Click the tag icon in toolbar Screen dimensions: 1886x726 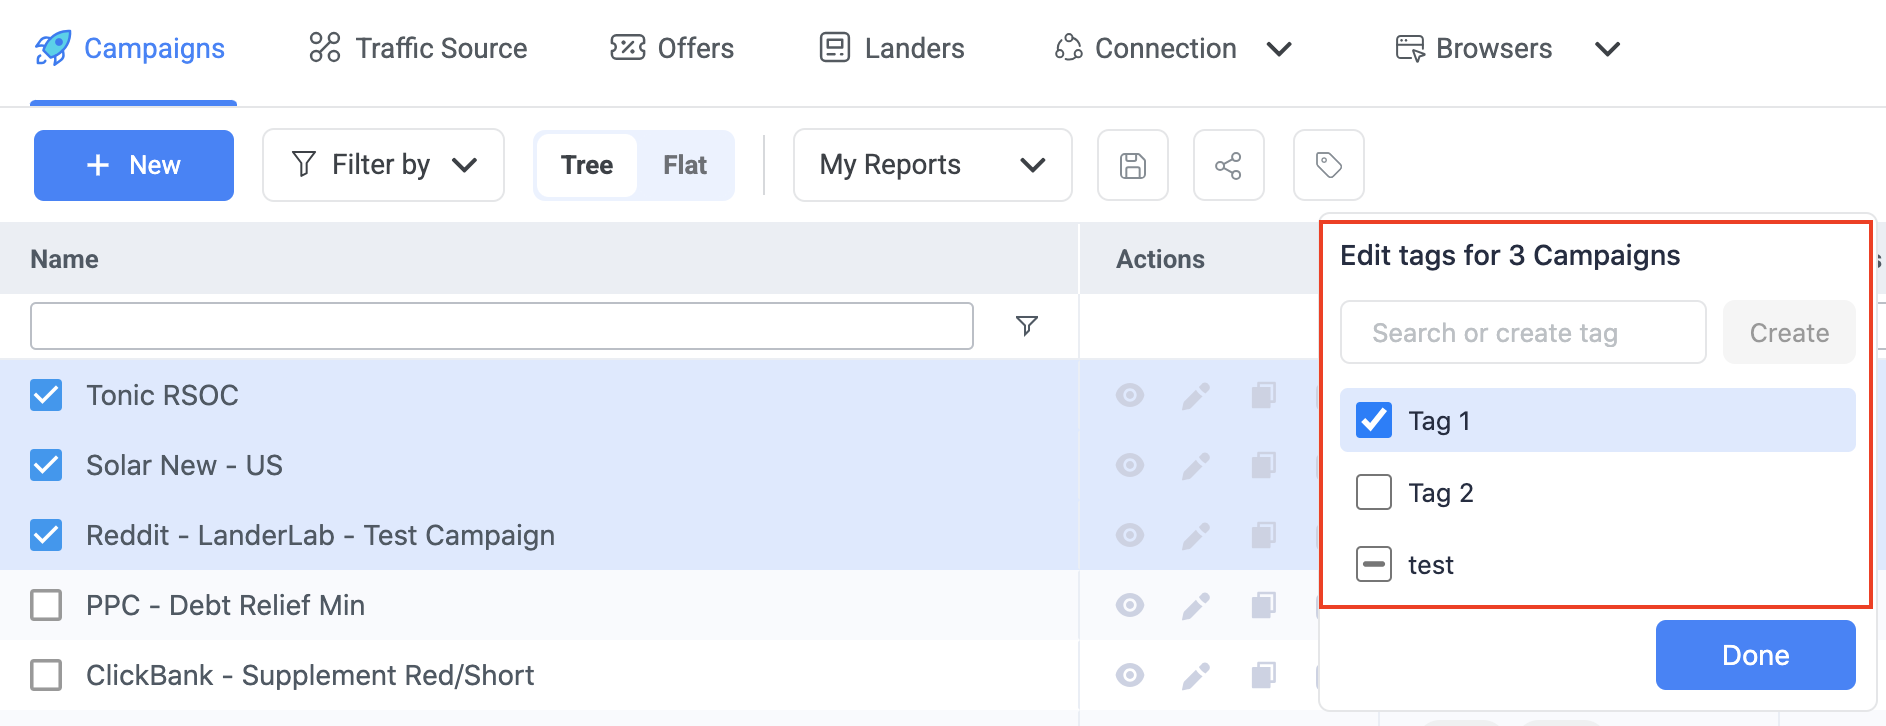point(1328,165)
